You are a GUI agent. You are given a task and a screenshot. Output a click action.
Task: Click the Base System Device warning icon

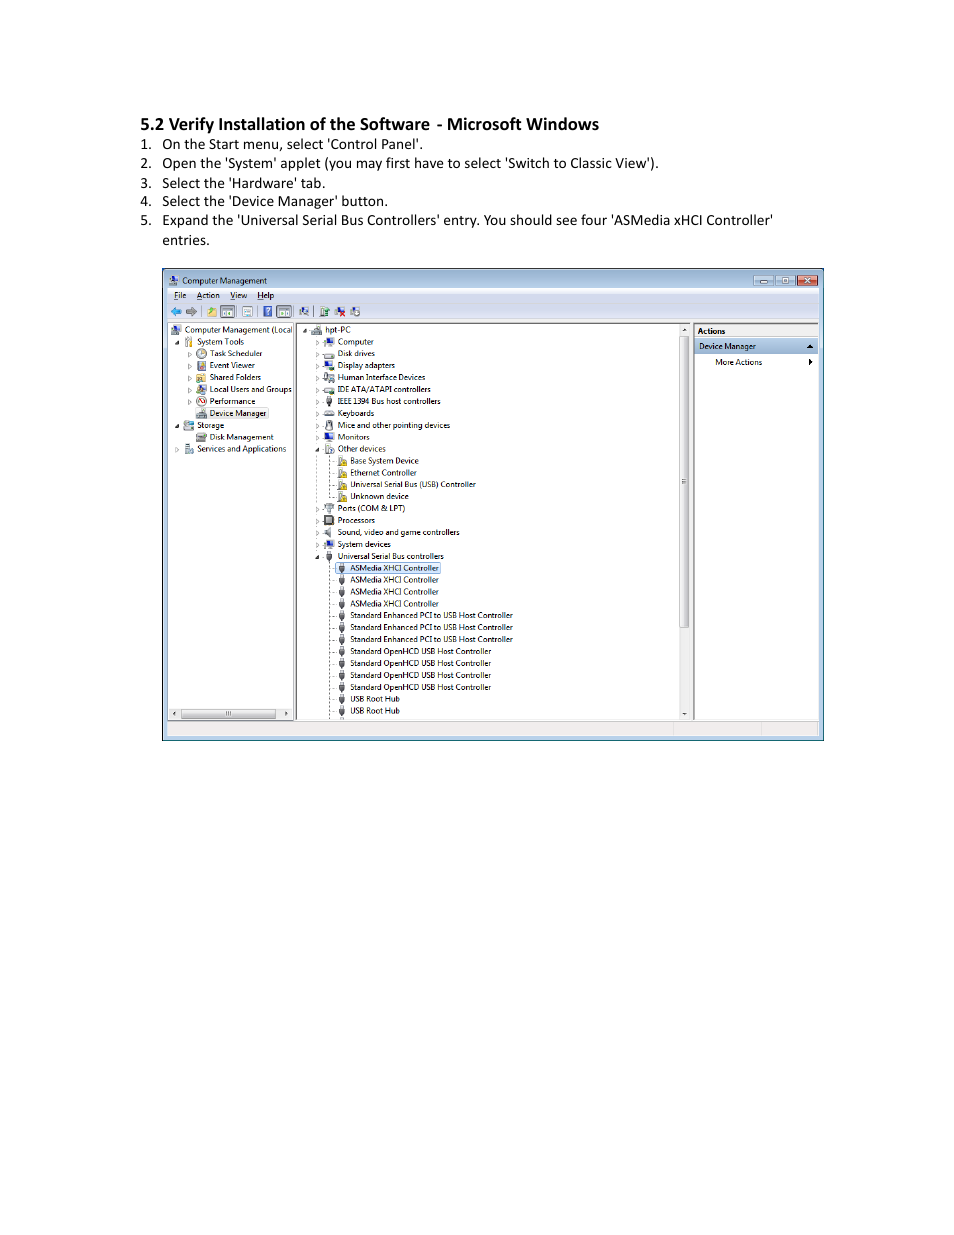[342, 461]
